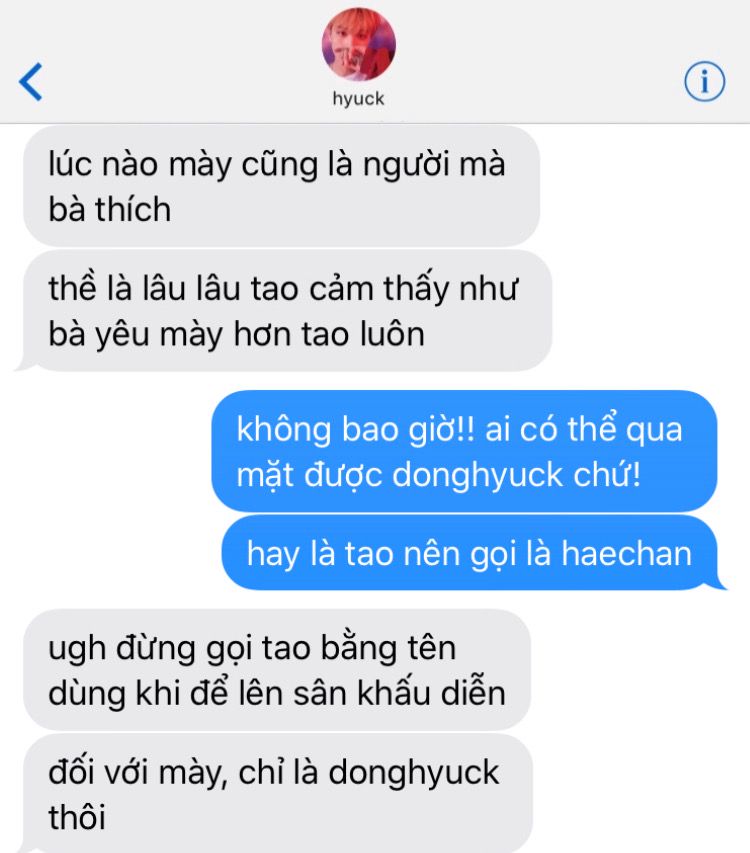
Task: Select message starting 'thề là lâu lâu'
Action: (287, 311)
